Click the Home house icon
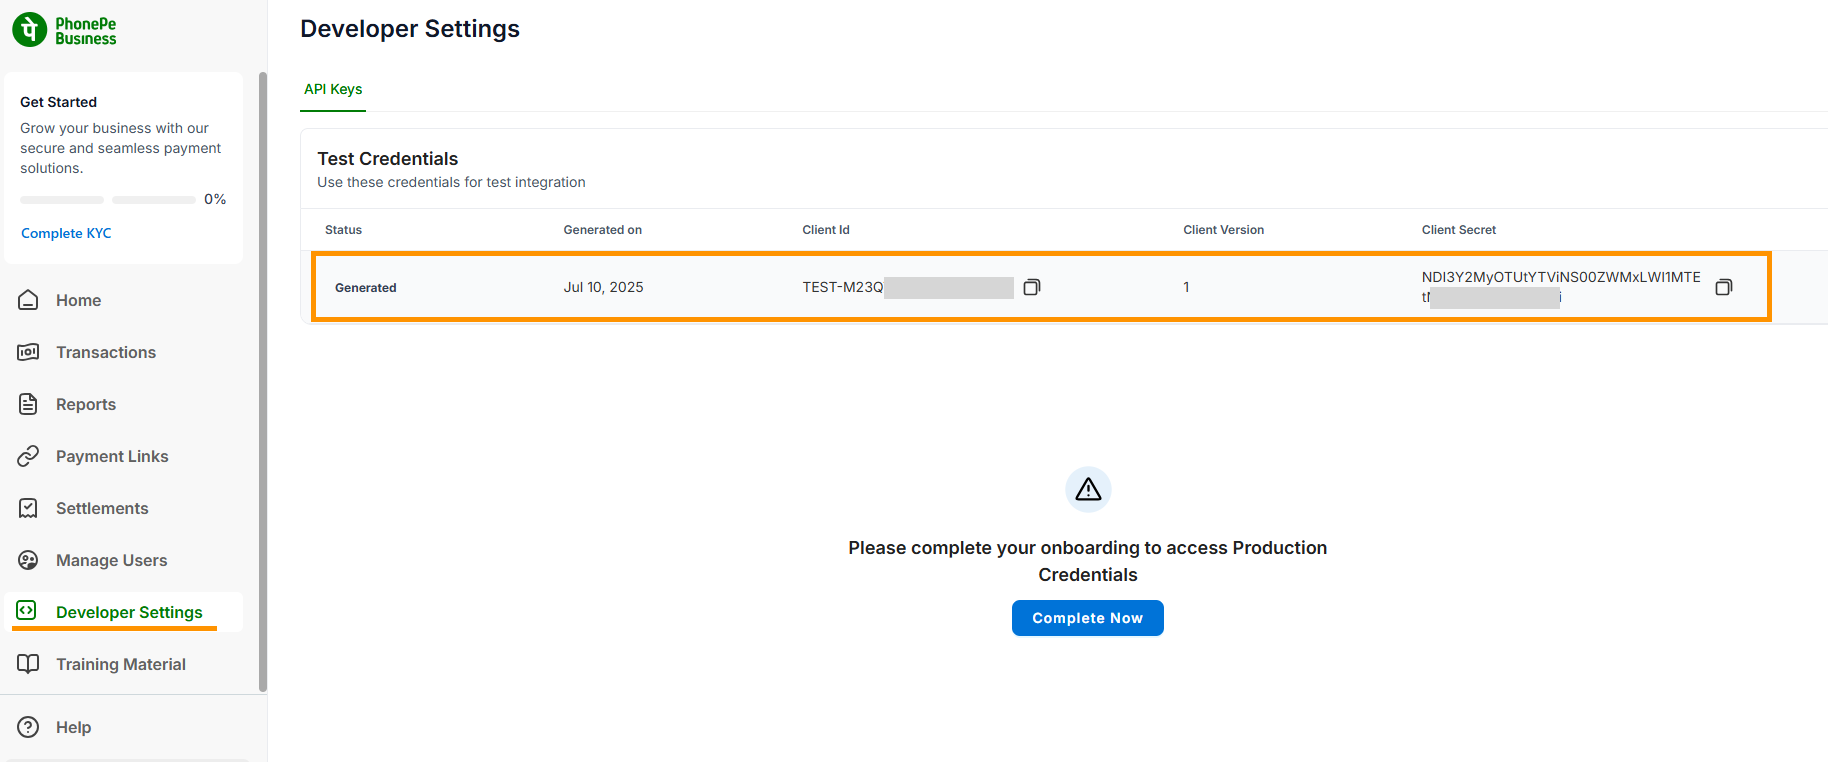 point(28,300)
